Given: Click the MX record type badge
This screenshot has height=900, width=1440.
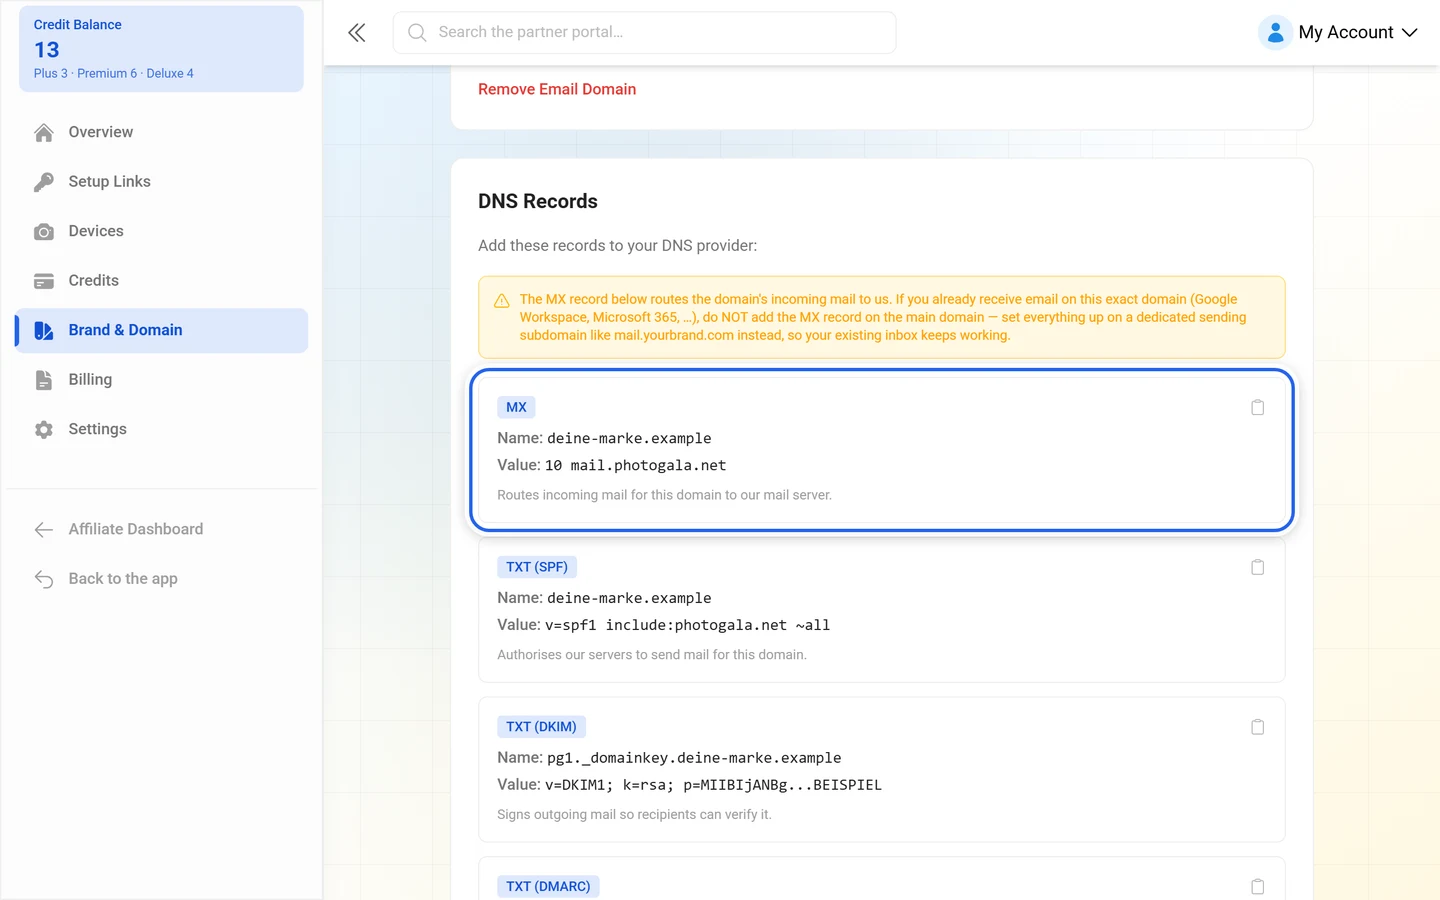Looking at the screenshot, I should pos(516,407).
